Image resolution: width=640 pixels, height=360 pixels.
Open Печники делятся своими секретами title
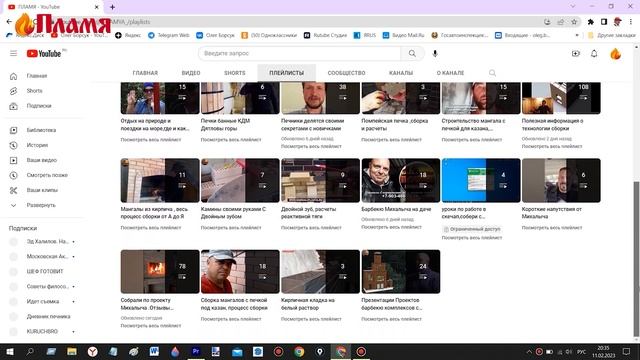pyautogui.click(x=312, y=124)
